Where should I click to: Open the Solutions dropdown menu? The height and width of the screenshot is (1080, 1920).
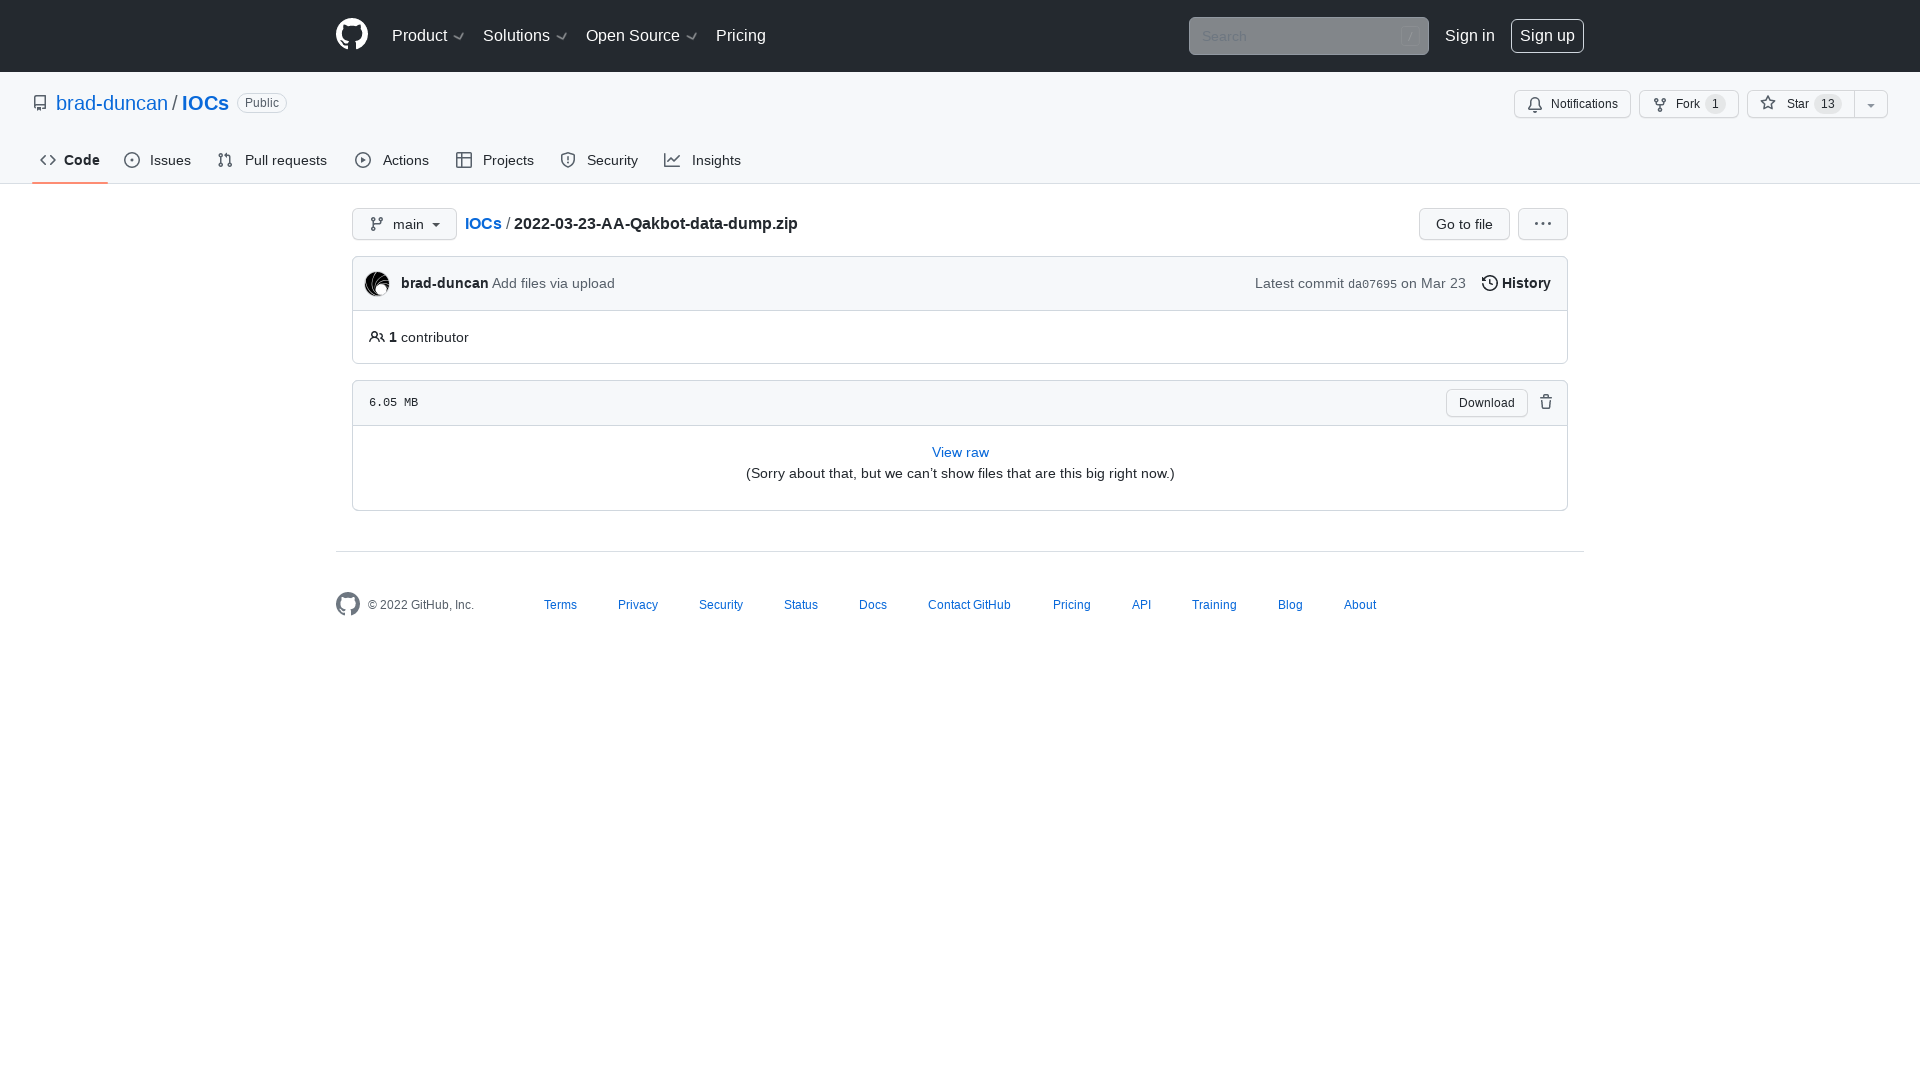coord(525,36)
